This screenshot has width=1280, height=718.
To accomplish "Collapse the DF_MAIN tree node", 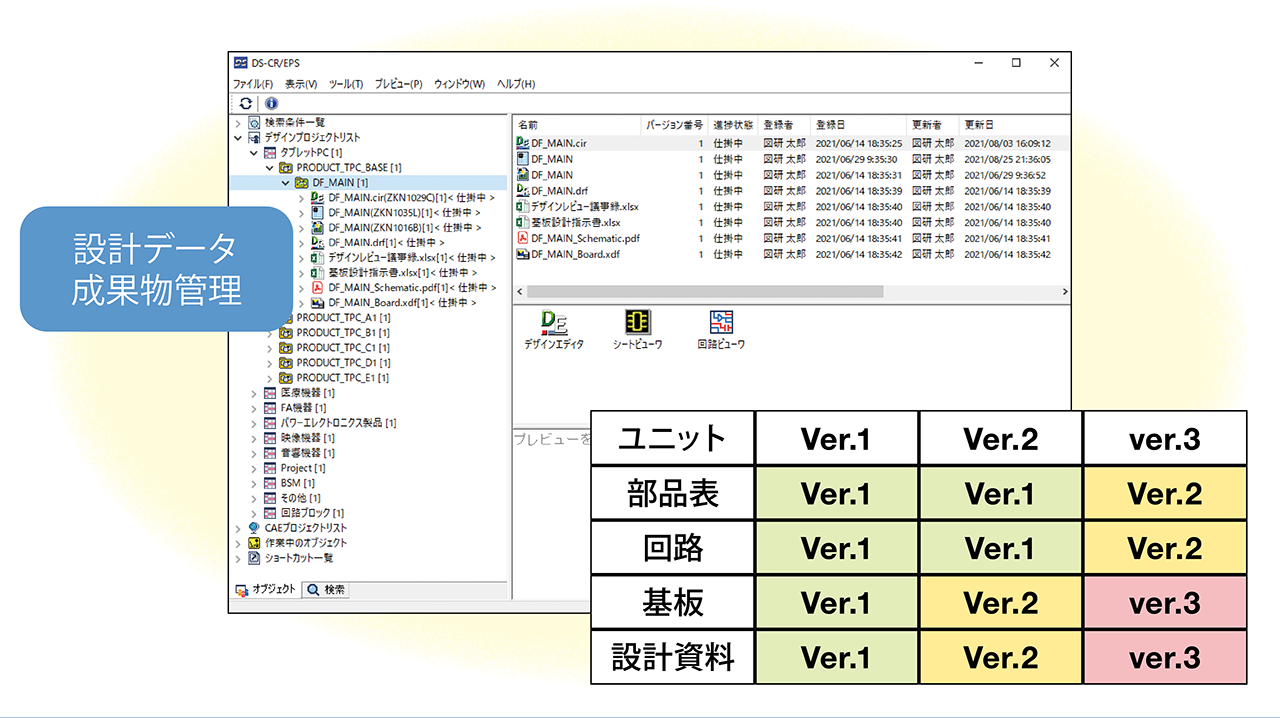I will point(286,183).
